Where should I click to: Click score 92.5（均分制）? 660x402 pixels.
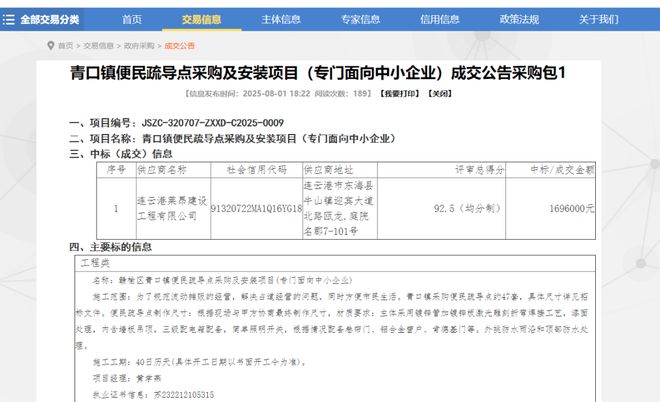point(468,208)
